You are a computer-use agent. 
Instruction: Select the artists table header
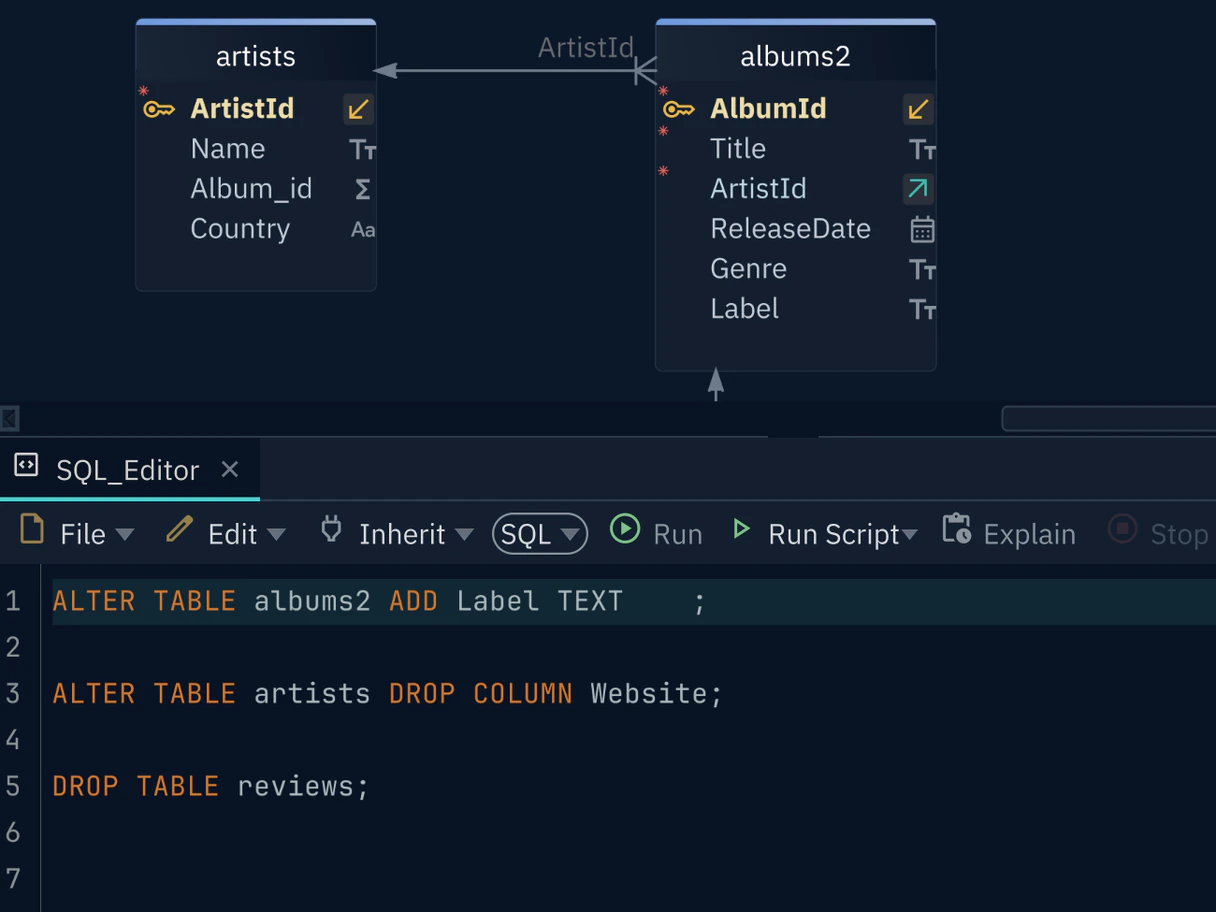pyautogui.click(x=256, y=56)
